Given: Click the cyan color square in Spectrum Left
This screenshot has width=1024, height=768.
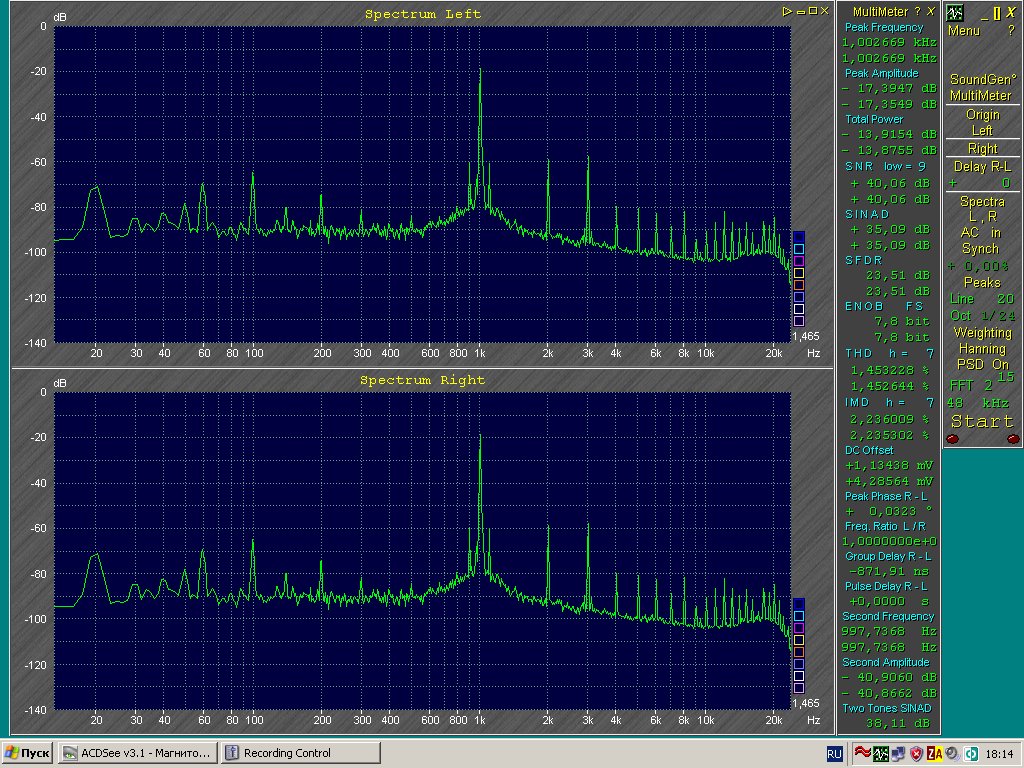Looking at the screenshot, I should (798, 248).
